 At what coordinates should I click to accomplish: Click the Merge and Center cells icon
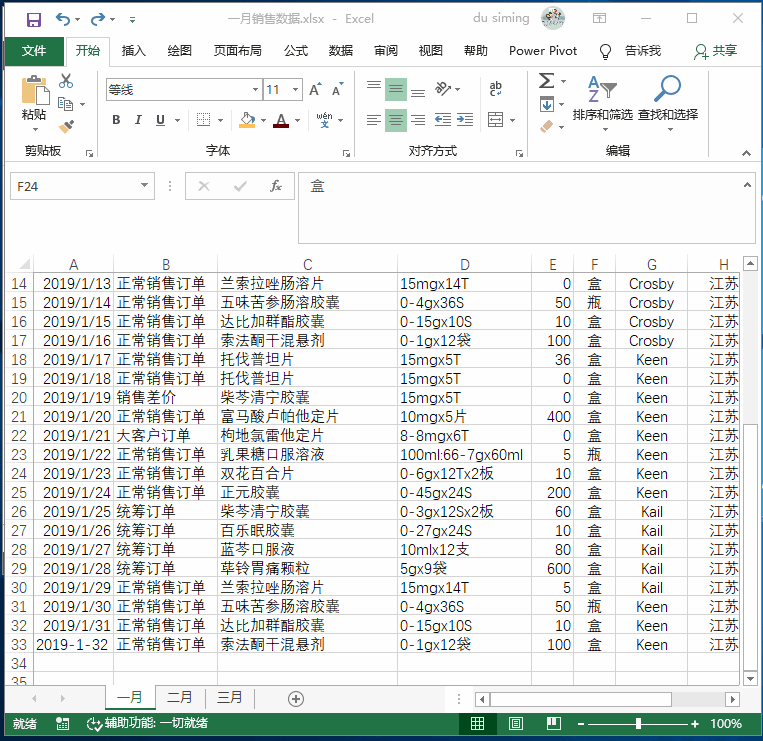point(496,121)
